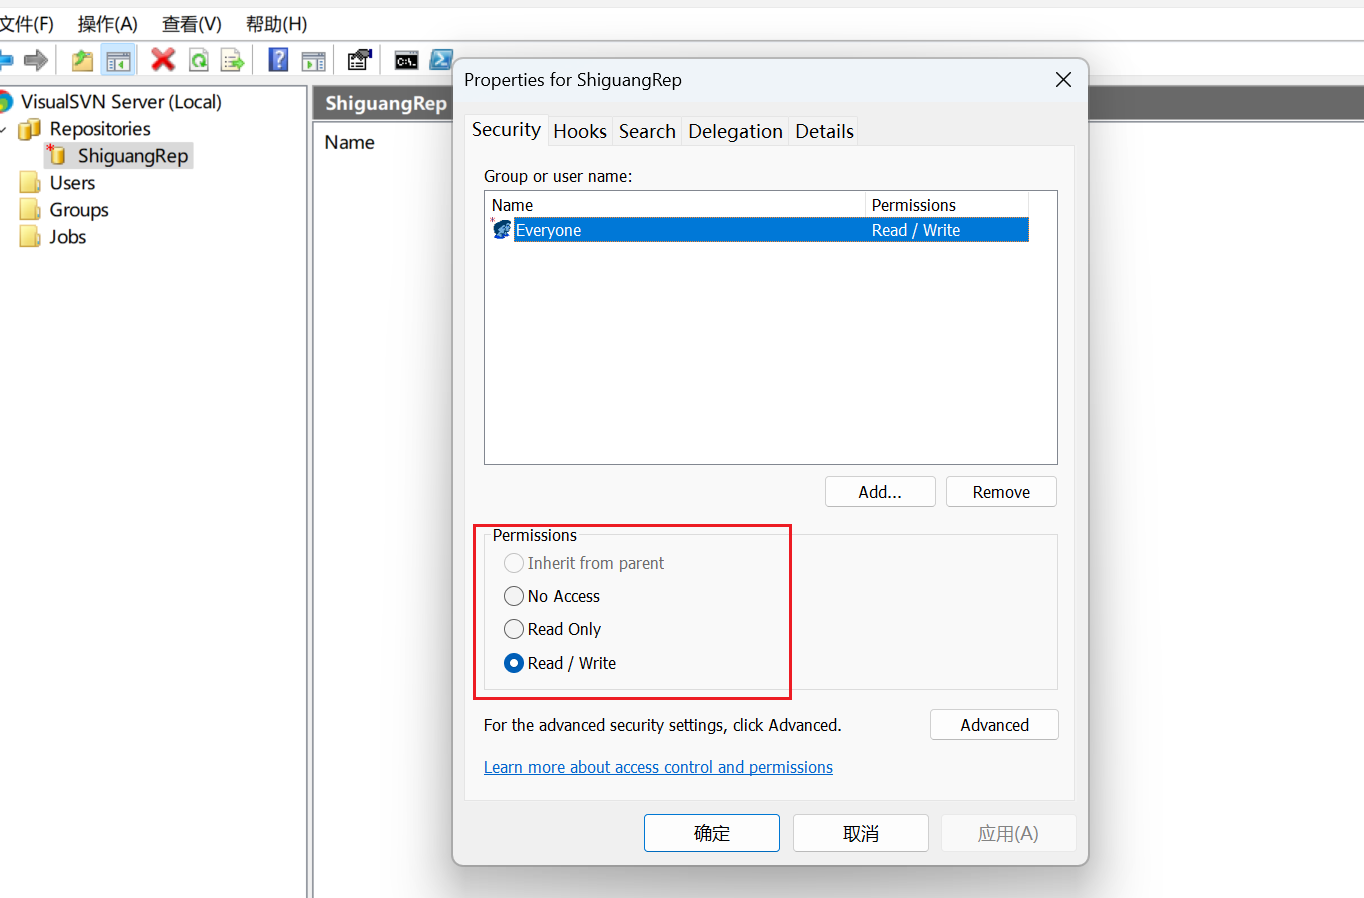Click the Name column header in the main pane
This screenshot has width=1364, height=898.
[x=349, y=143]
